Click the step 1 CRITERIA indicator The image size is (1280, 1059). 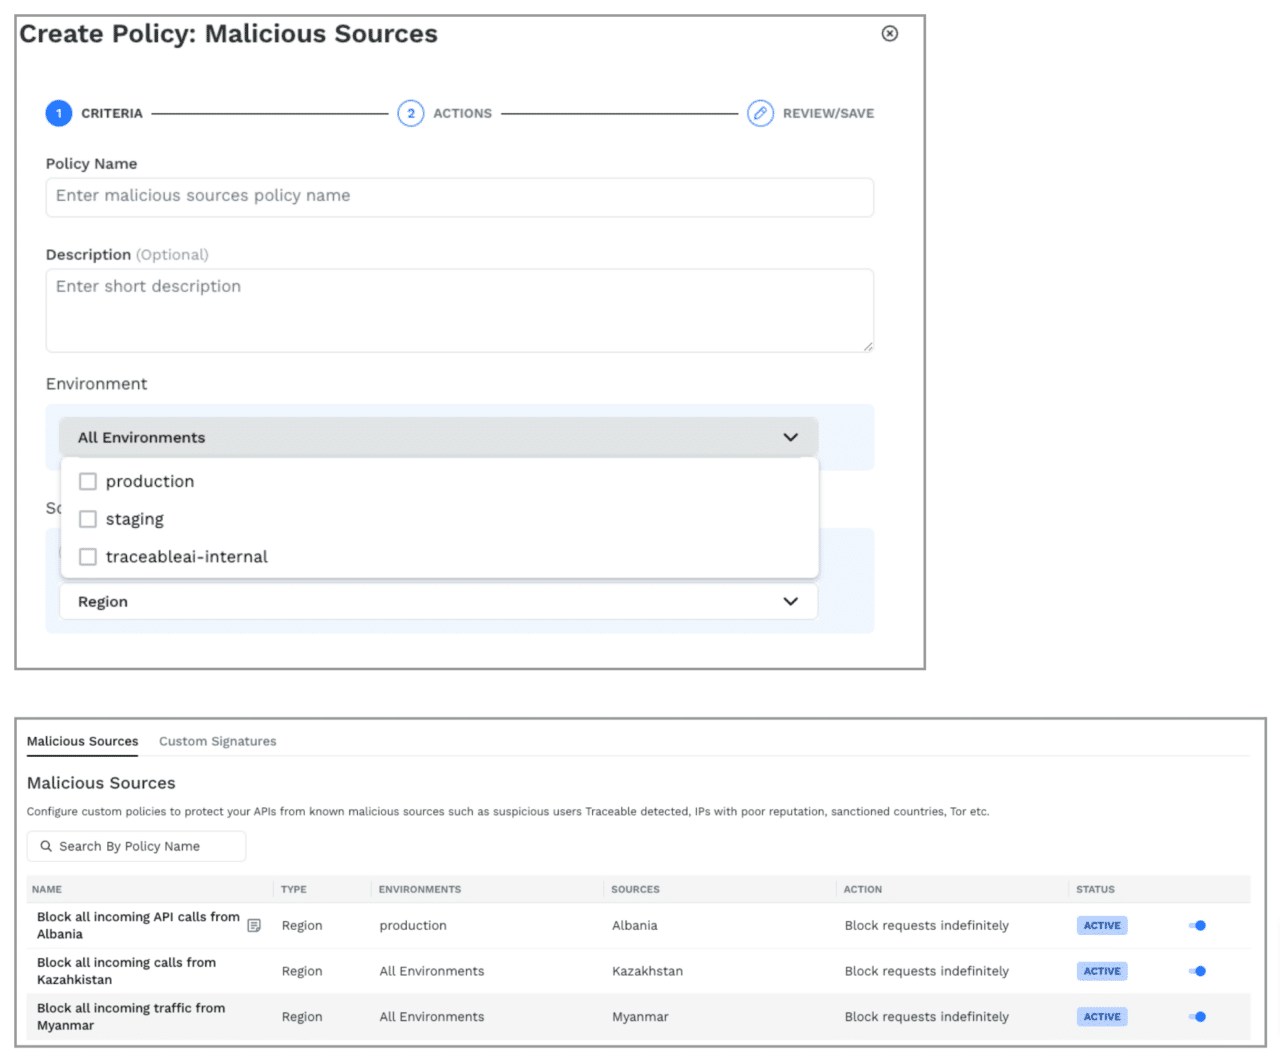[59, 113]
